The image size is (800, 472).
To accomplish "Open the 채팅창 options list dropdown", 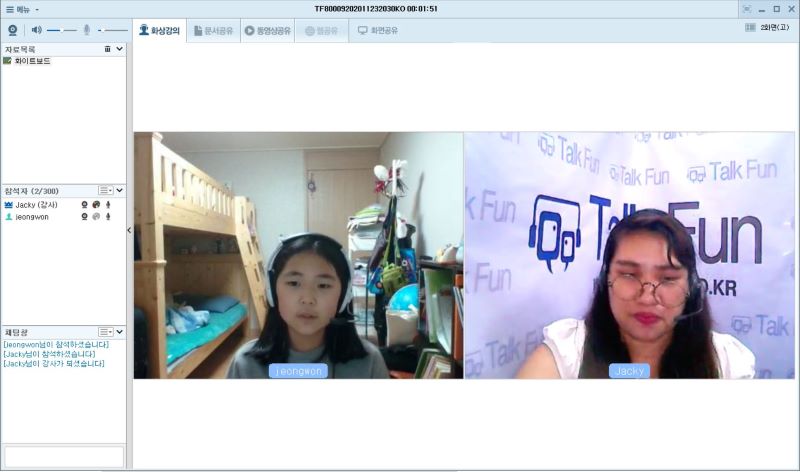I will click(x=105, y=331).
